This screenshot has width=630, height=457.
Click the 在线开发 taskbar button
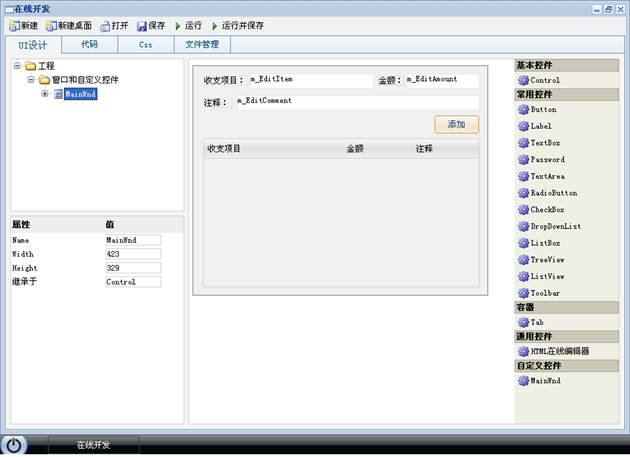[94, 445]
